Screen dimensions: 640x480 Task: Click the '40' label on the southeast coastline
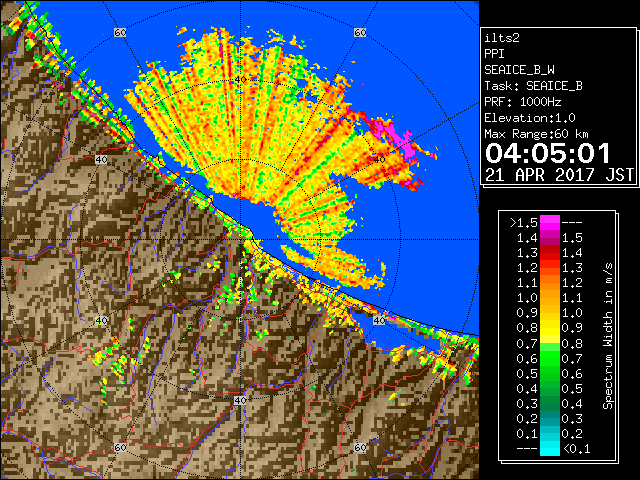point(379,320)
